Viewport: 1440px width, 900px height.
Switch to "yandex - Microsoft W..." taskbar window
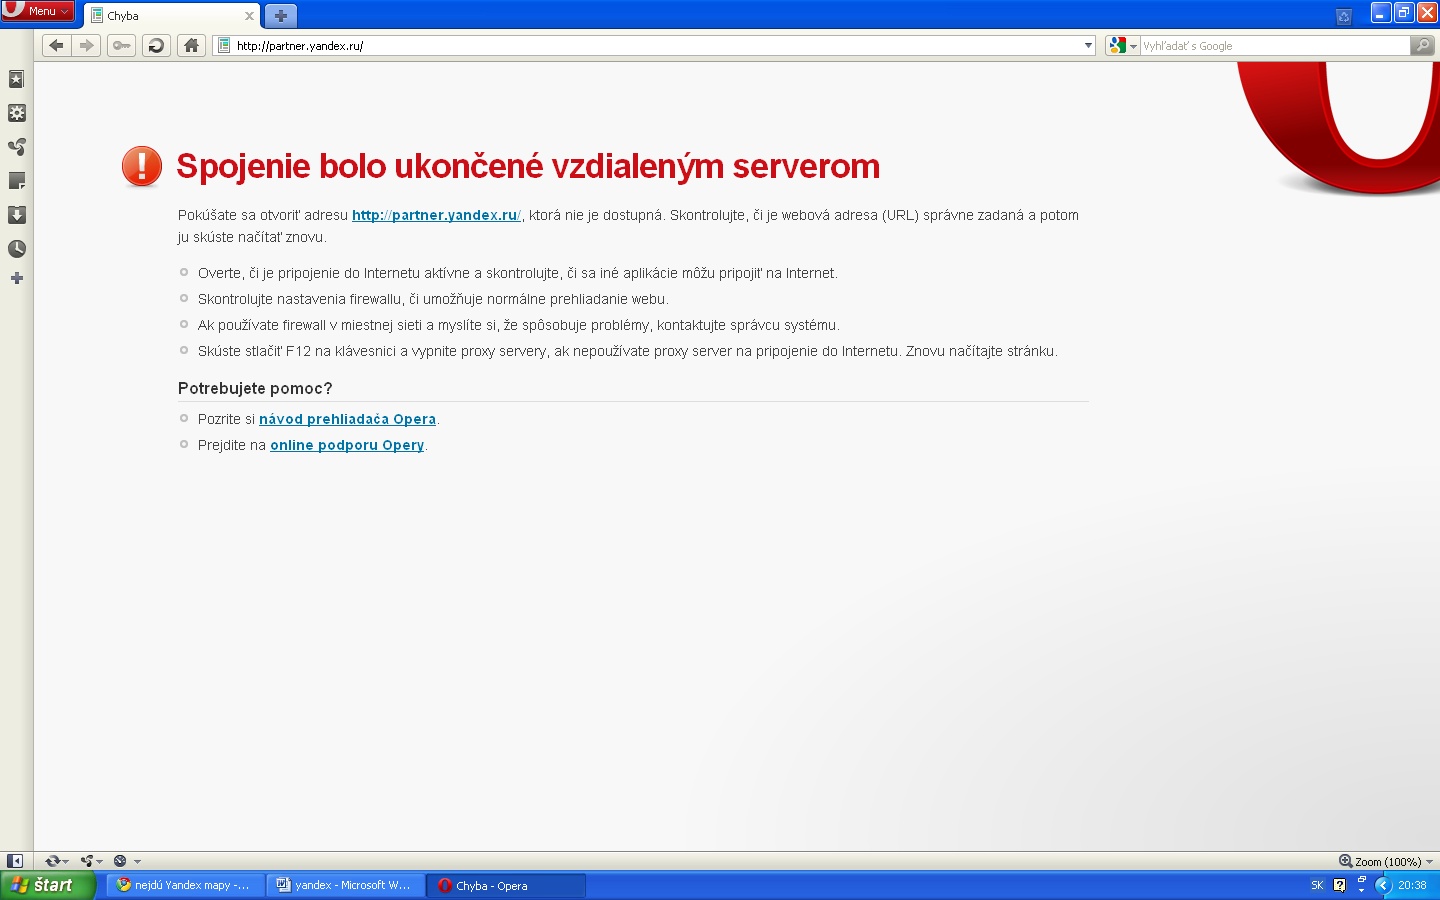[x=346, y=885]
